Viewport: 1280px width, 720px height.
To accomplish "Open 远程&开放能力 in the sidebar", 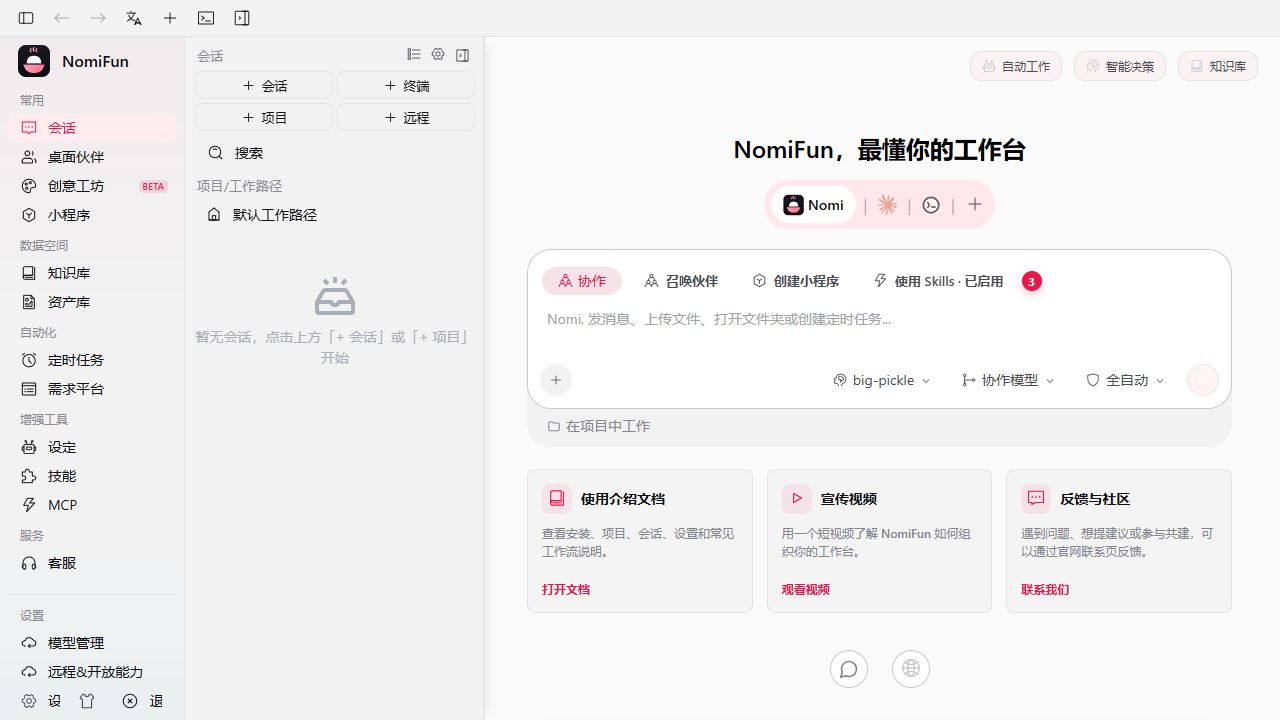I will click(92, 672).
